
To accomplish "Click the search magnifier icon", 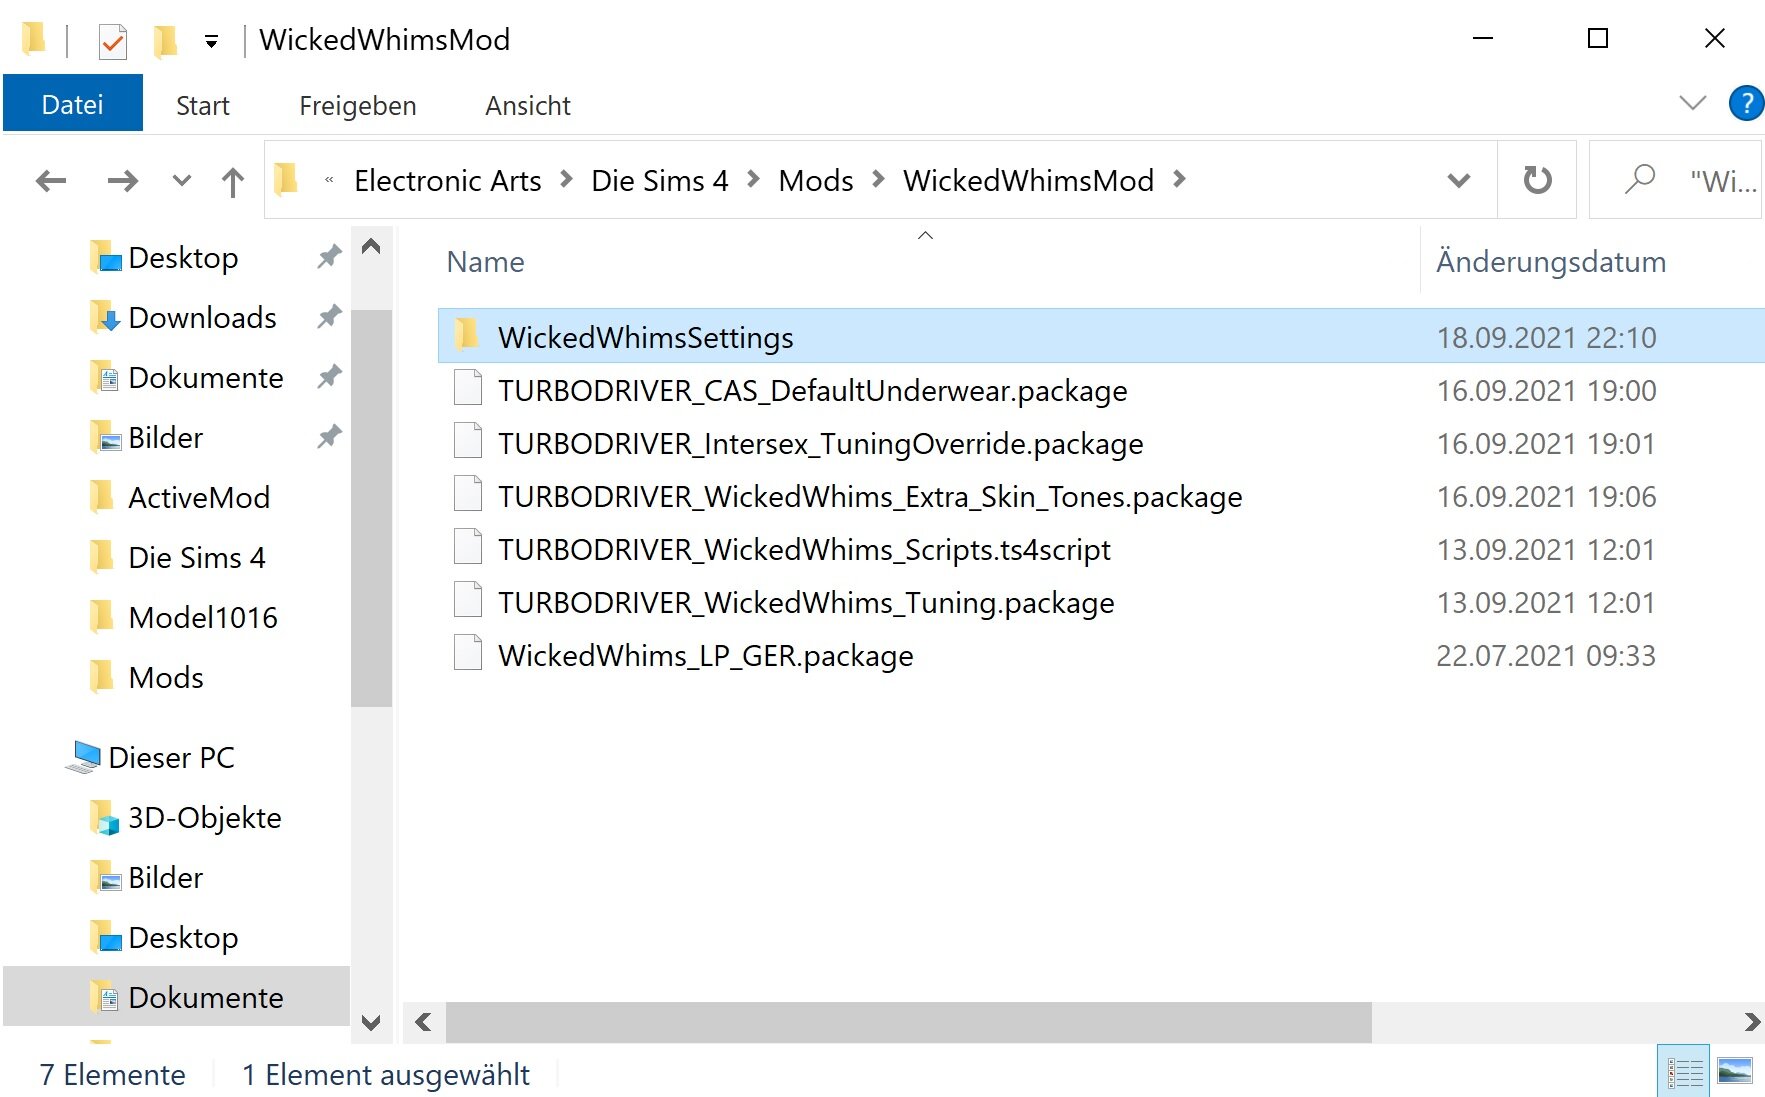I will 1639,180.
